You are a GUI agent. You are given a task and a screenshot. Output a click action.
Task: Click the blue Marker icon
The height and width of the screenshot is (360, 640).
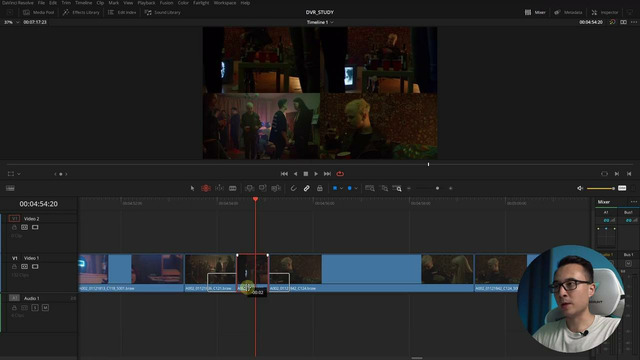[x=349, y=188]
